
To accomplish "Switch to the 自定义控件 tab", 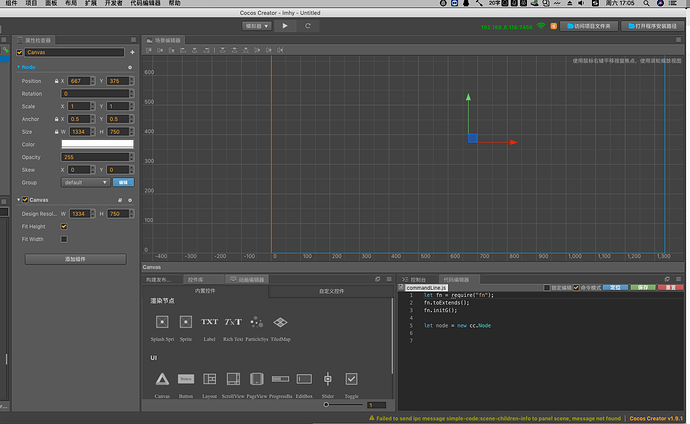I will click(x=332, y=291).
